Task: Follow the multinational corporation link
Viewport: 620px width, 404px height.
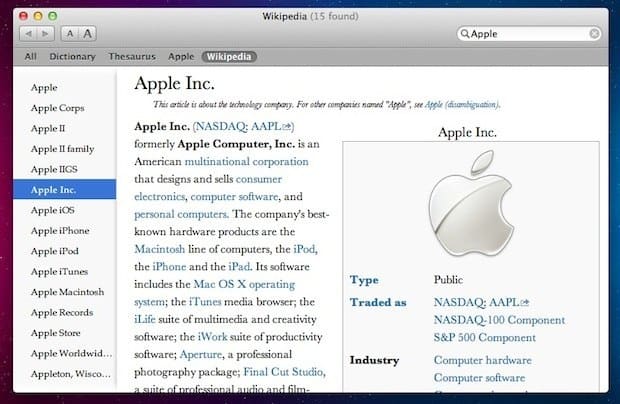Action: point(246,162)
